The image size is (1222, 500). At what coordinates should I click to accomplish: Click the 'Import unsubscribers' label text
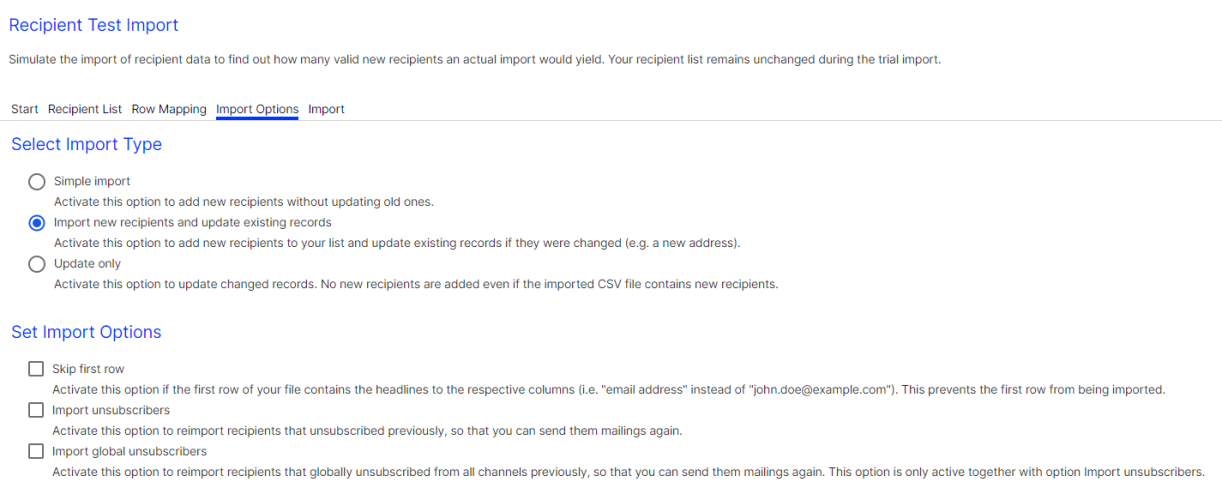coord(111,410)
